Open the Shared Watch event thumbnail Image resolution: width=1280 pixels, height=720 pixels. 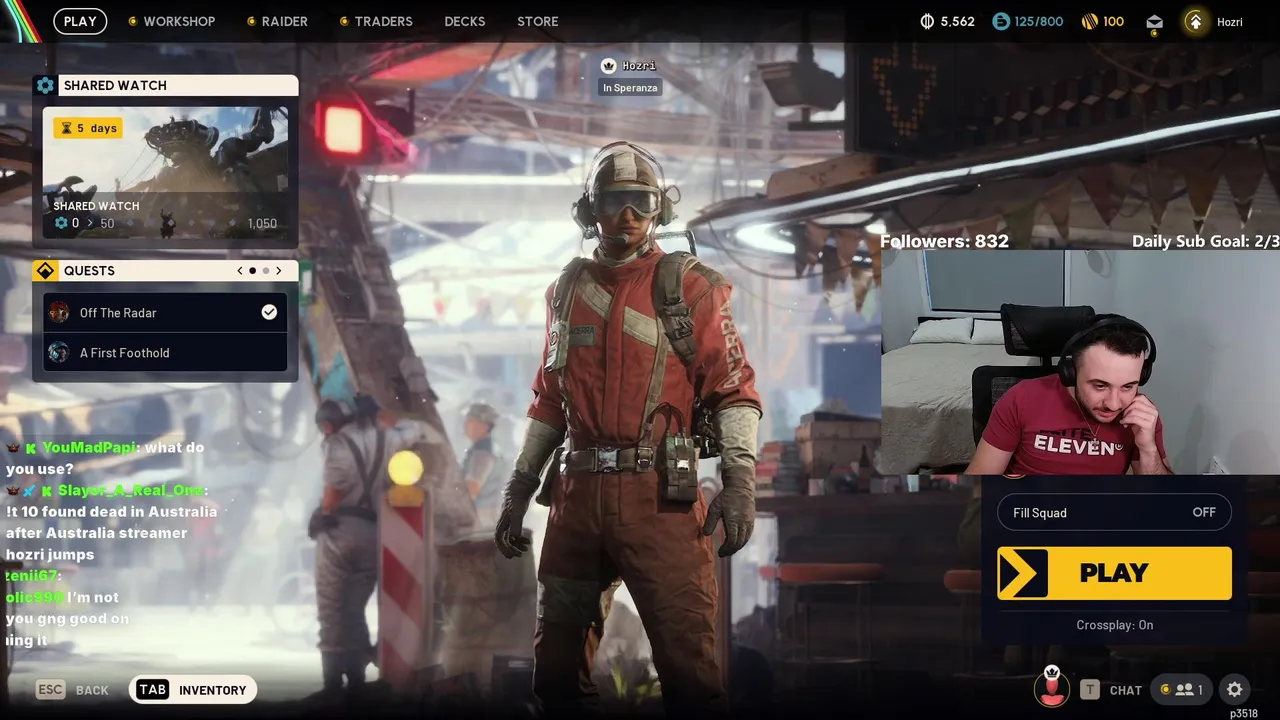pyautogui.click(x=165, y=174)
